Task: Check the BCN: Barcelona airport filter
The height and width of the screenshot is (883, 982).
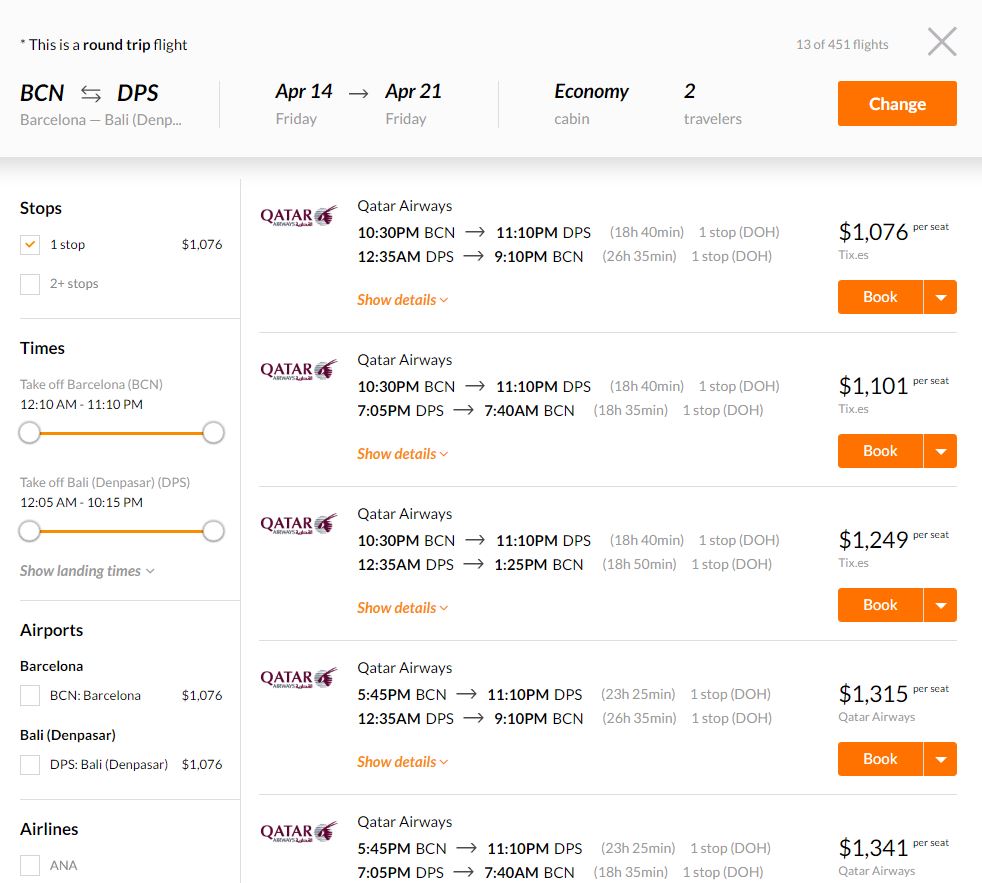Action: click(x=30, y=695)
